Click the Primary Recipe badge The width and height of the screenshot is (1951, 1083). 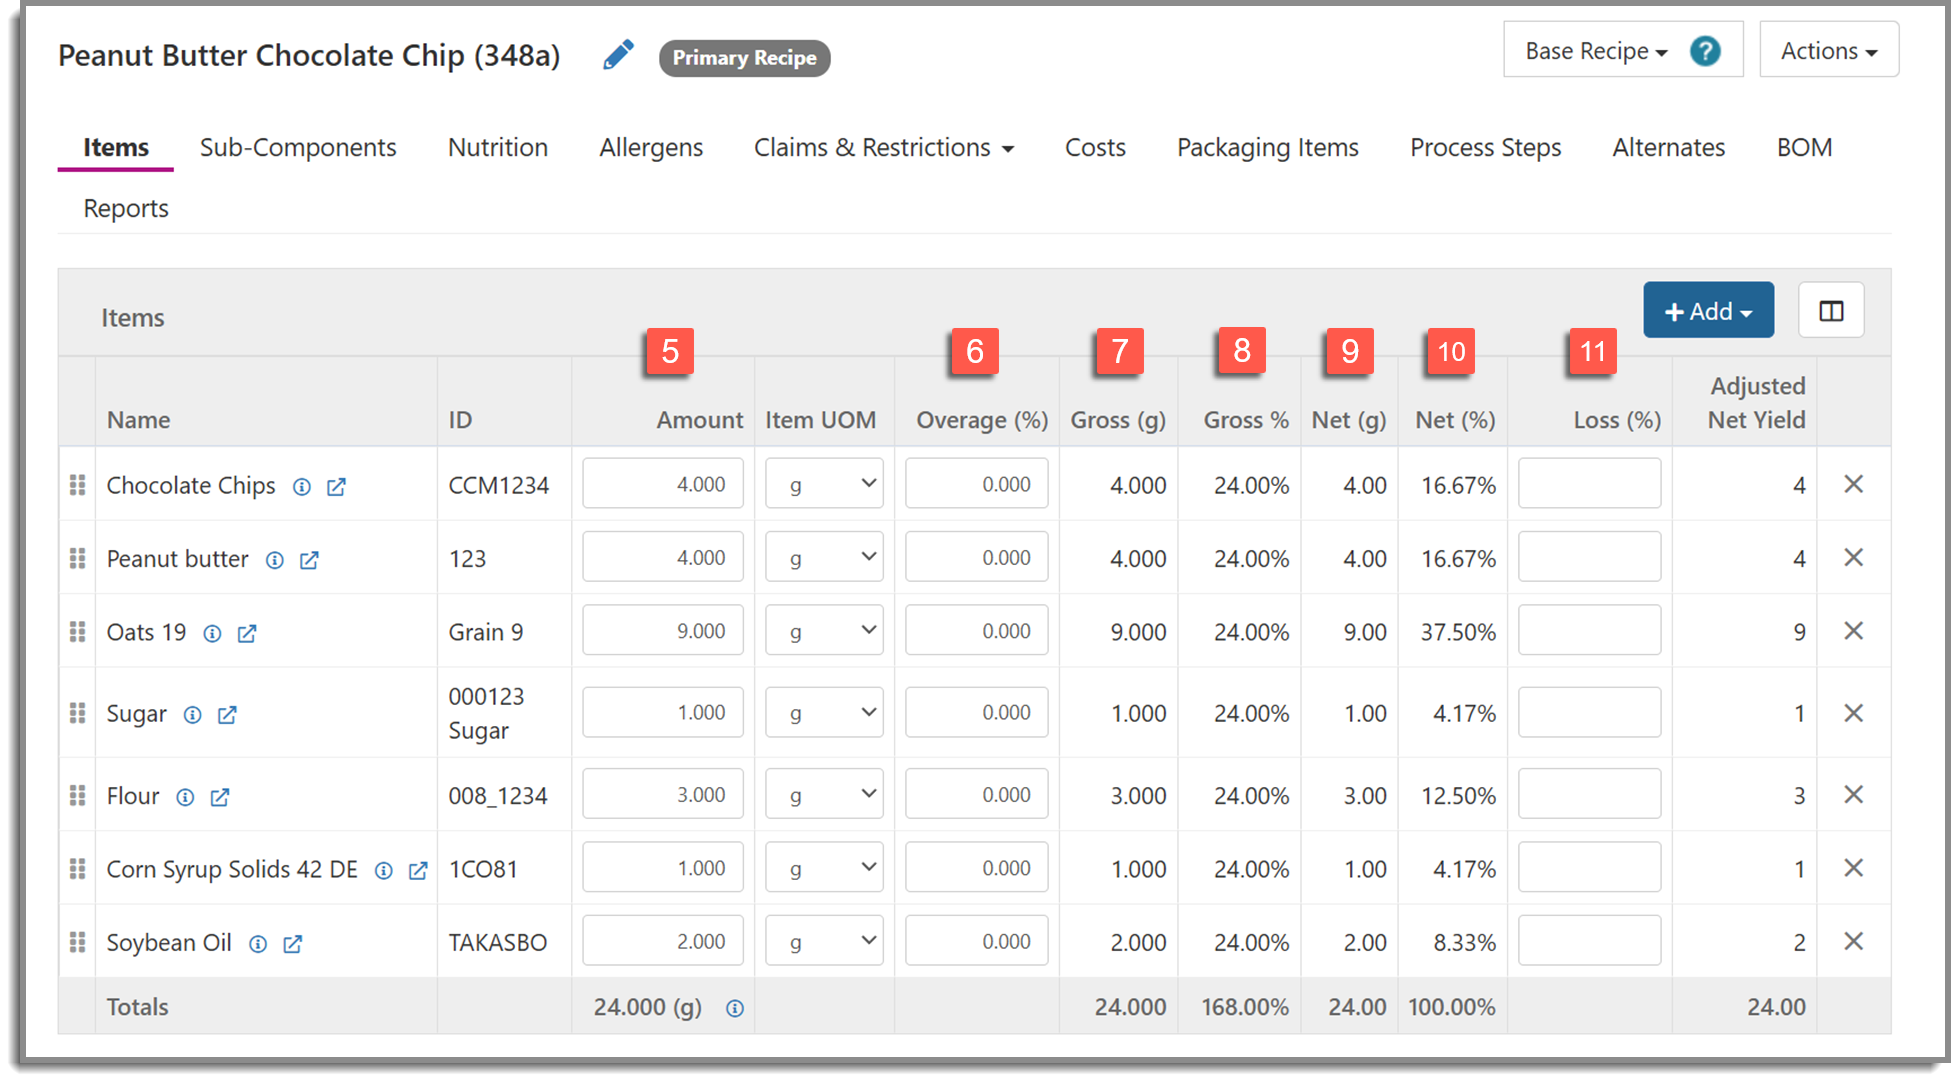click(744, 58)
